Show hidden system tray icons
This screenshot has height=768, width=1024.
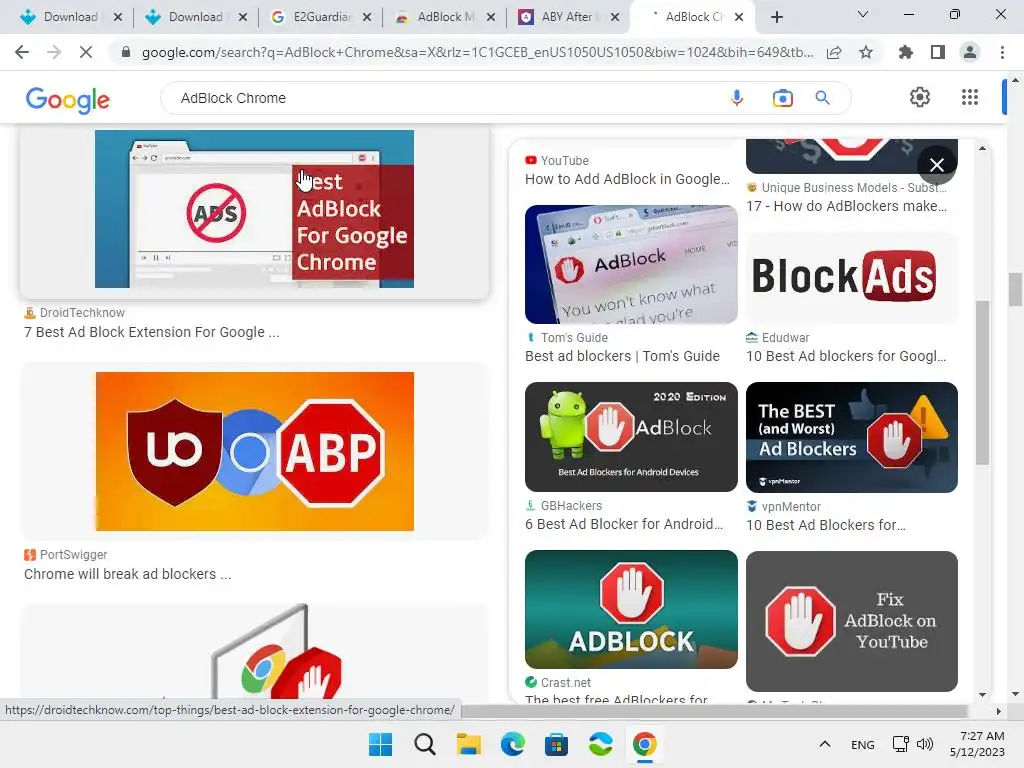pos(825,744)
